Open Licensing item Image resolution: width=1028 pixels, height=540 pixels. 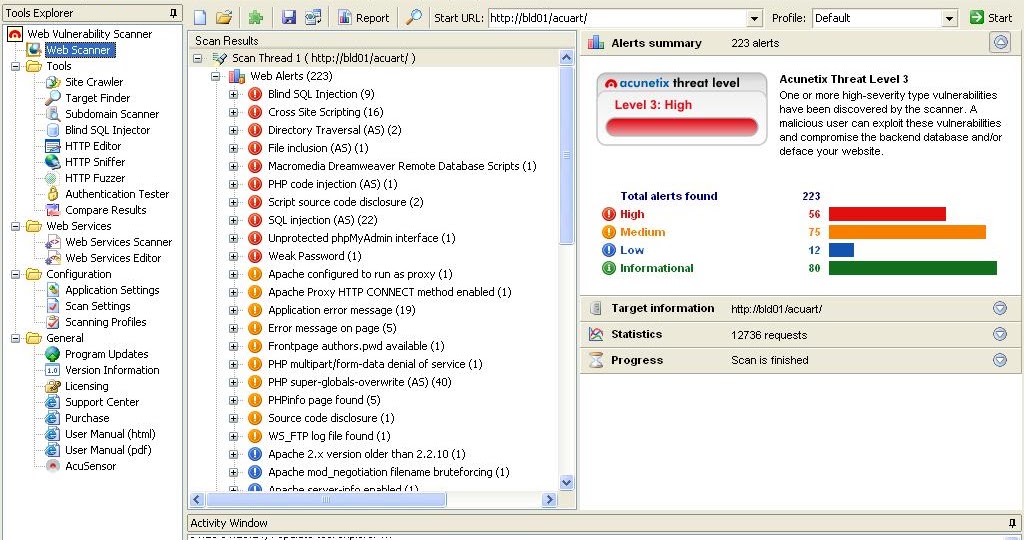87,386
